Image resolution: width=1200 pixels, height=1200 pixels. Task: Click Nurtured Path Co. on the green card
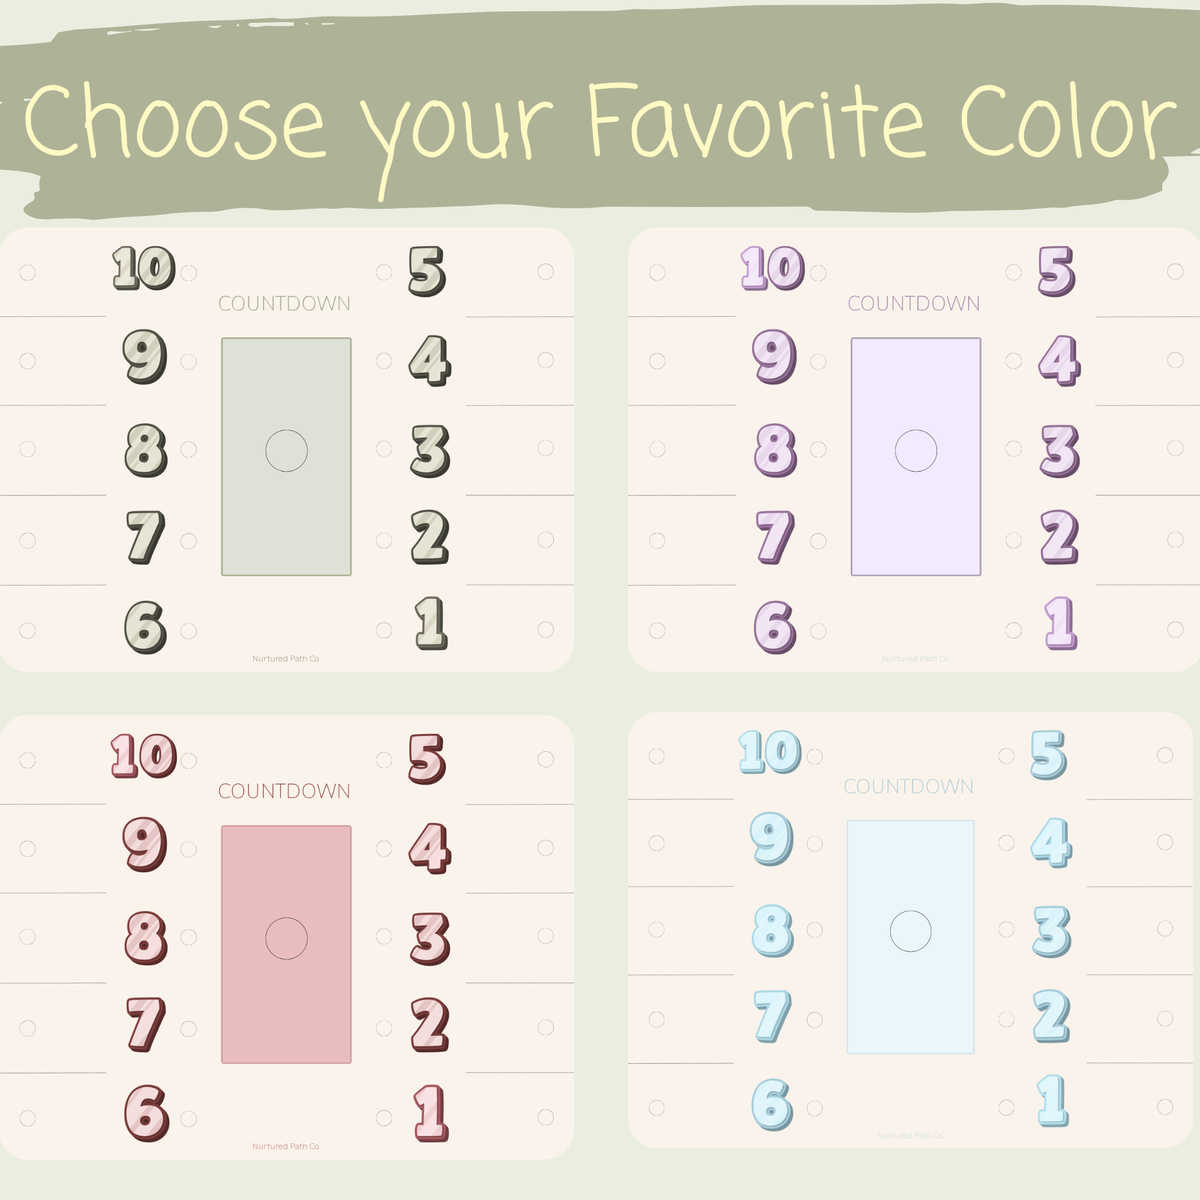(286, 659)
